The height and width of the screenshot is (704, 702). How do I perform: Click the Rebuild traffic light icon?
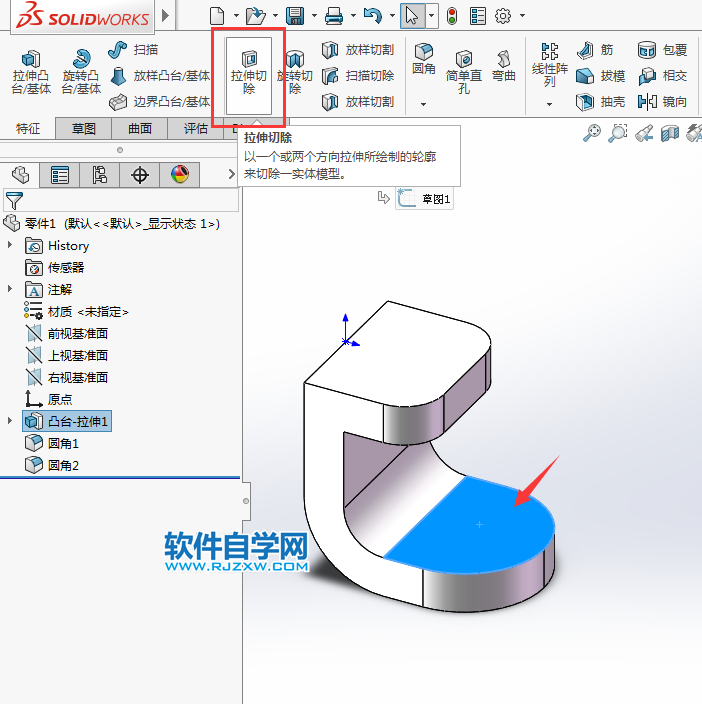tap(452, 16)
